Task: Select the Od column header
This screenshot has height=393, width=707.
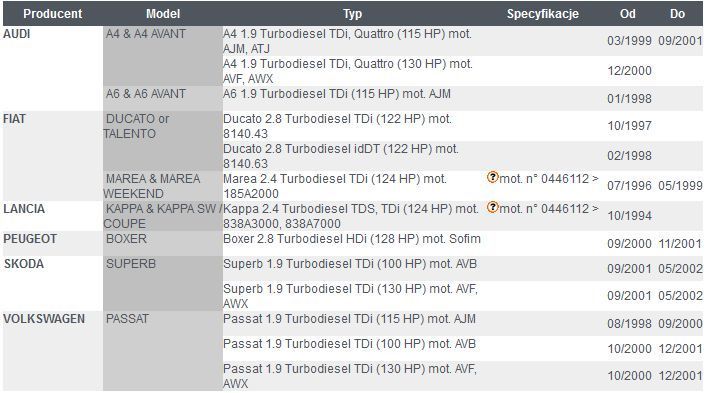Action: 628,14
